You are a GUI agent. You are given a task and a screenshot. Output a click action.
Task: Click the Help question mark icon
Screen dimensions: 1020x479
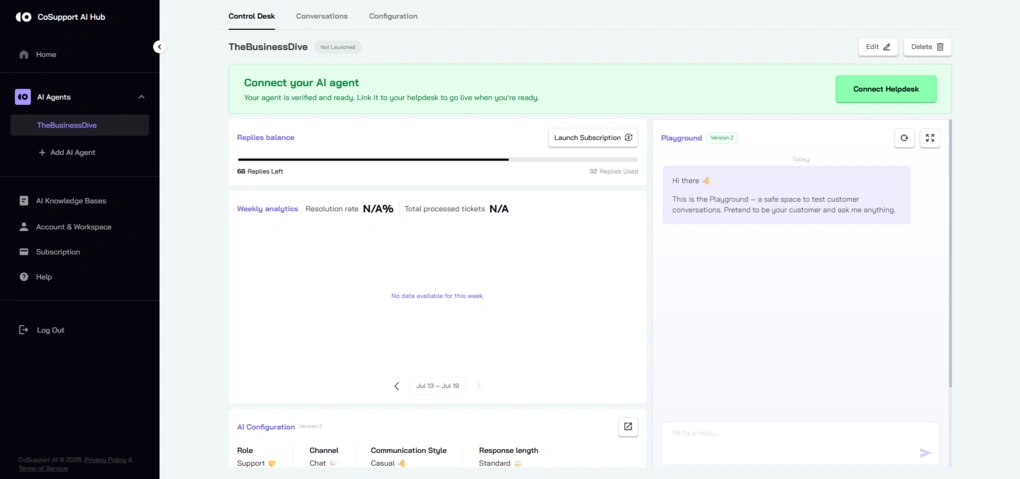point(24,277)
